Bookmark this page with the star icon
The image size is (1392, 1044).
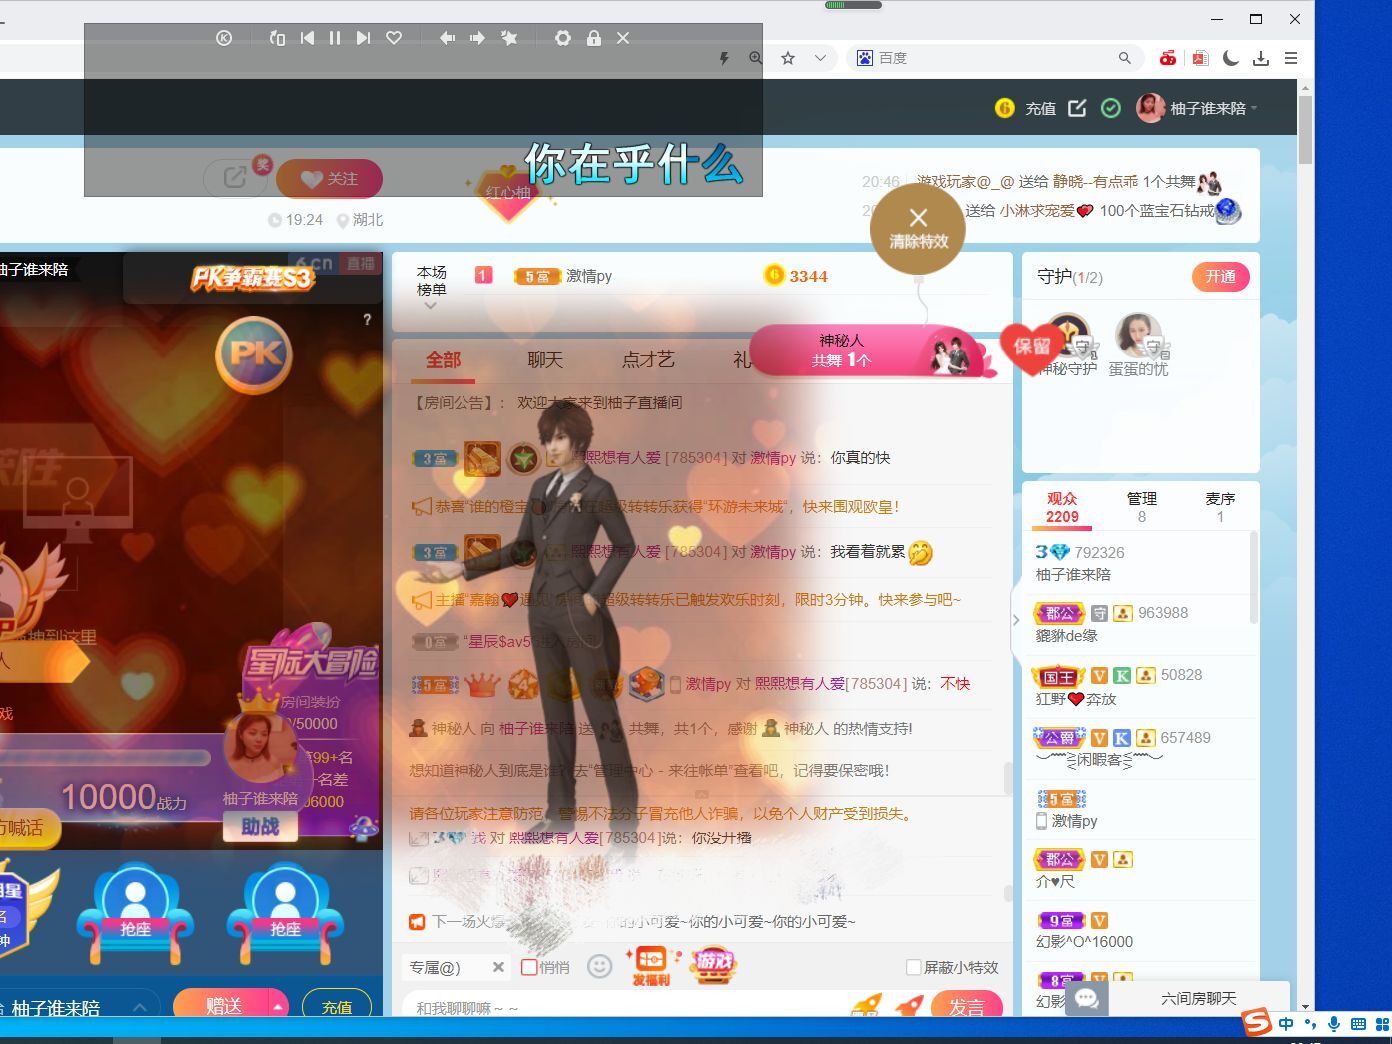(x=788, y=58)
